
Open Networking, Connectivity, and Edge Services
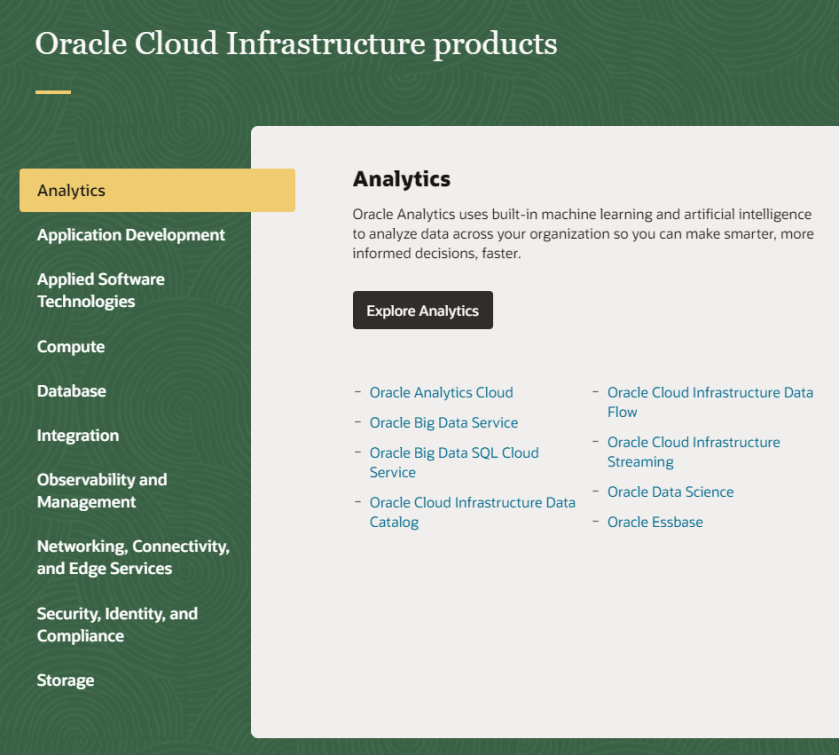pyautogui.click(x=133, y=558)
